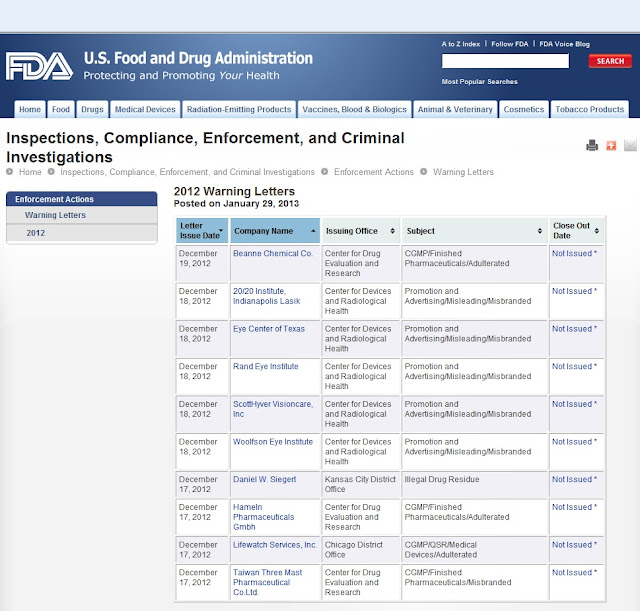Click Warning Letters breadcrumb link
This screenshot has height=611, width=640.
(463, 172)
